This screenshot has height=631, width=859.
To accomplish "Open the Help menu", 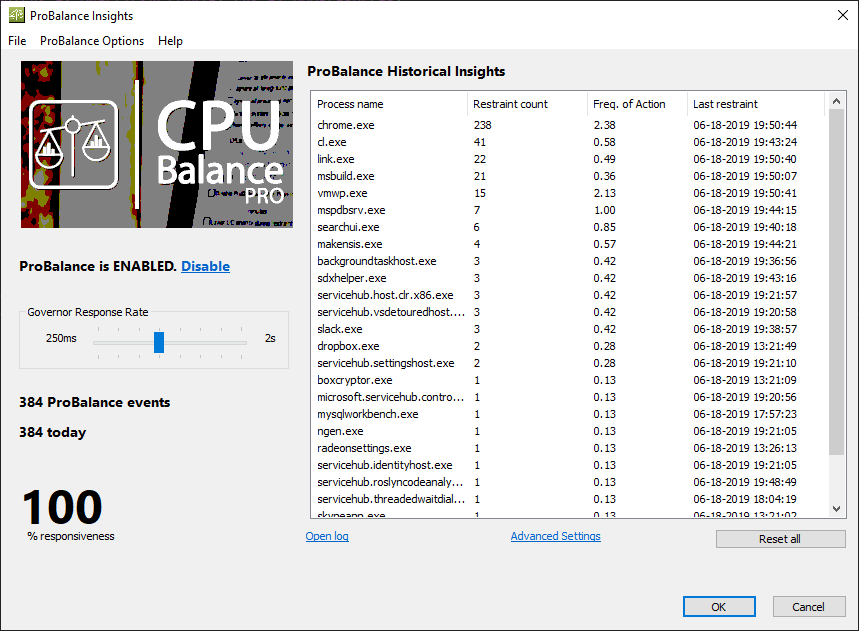I will tap(169, 41).
